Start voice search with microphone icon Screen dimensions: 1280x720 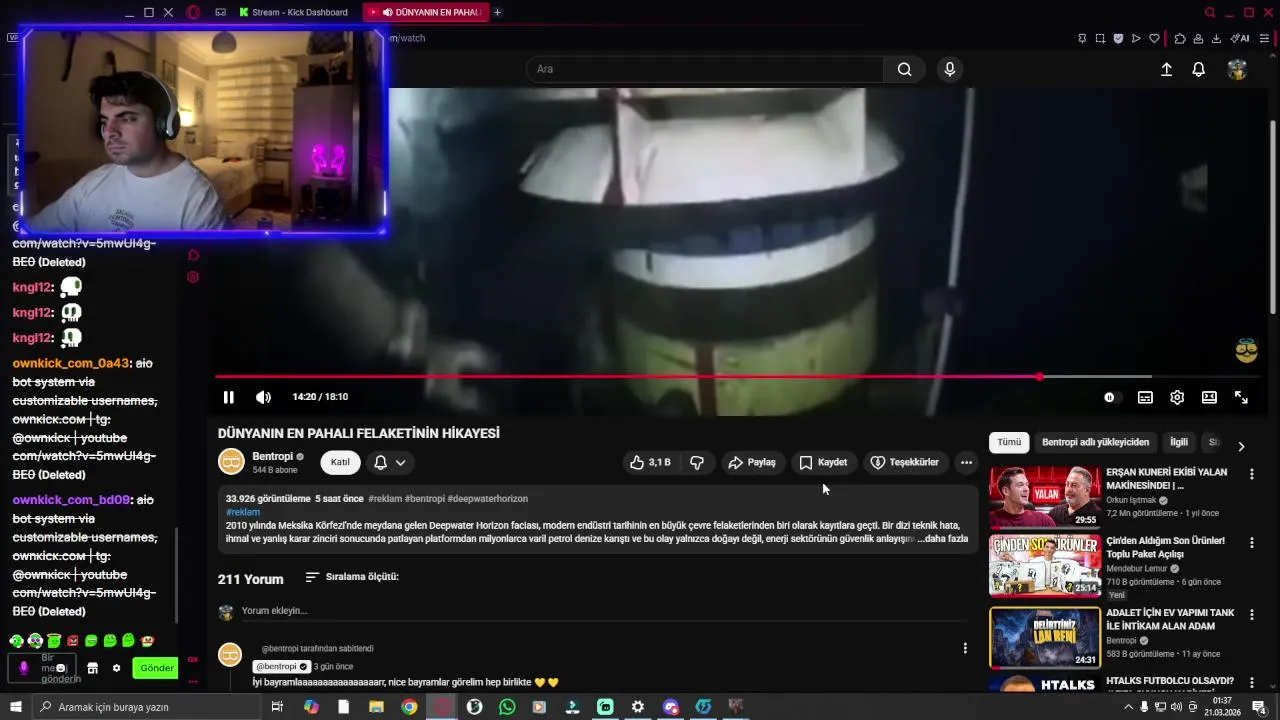pyautogui.click(x=950, y=69)
